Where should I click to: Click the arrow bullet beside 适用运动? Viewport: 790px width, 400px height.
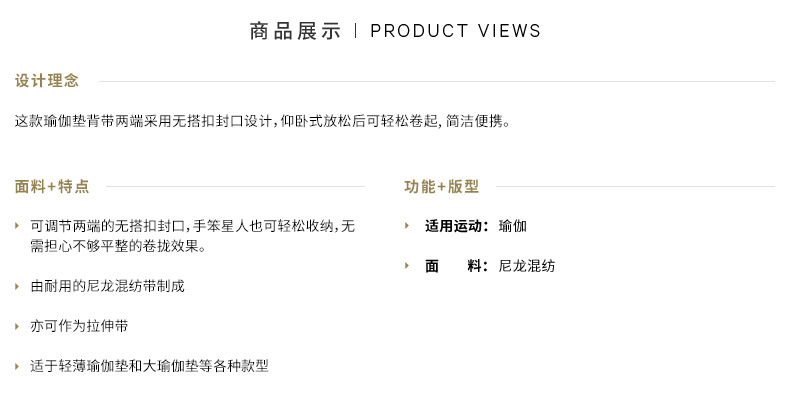coord(407,226)
